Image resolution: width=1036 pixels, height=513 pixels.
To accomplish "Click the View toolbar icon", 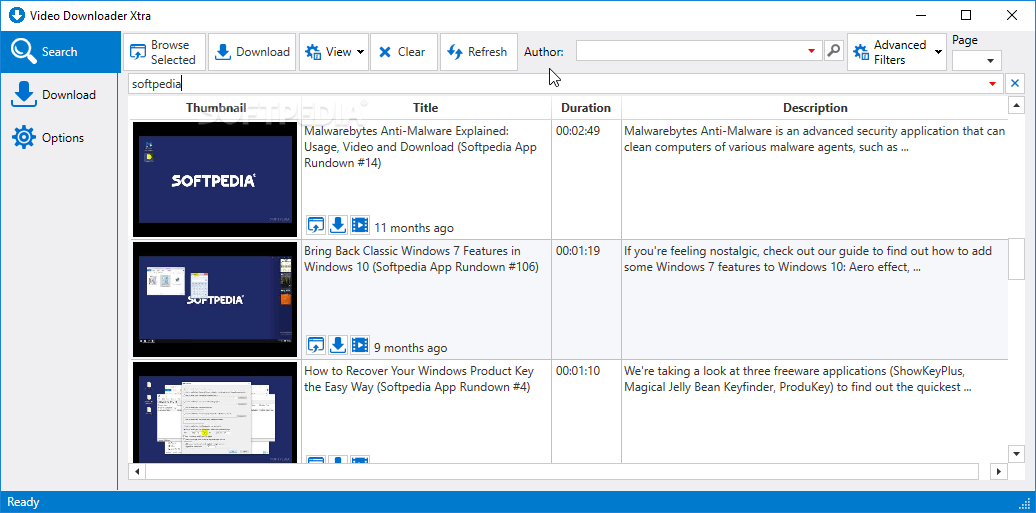I will click(314, 52).
